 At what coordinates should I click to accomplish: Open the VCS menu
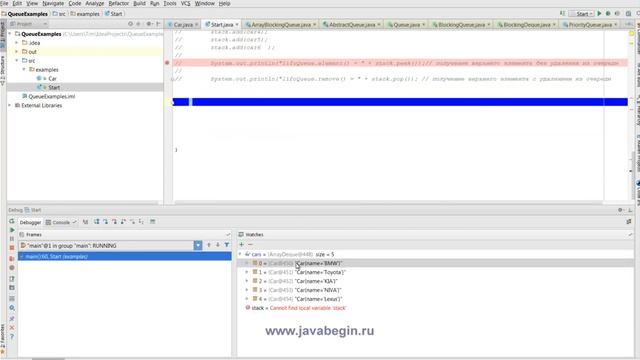[186, 3]
